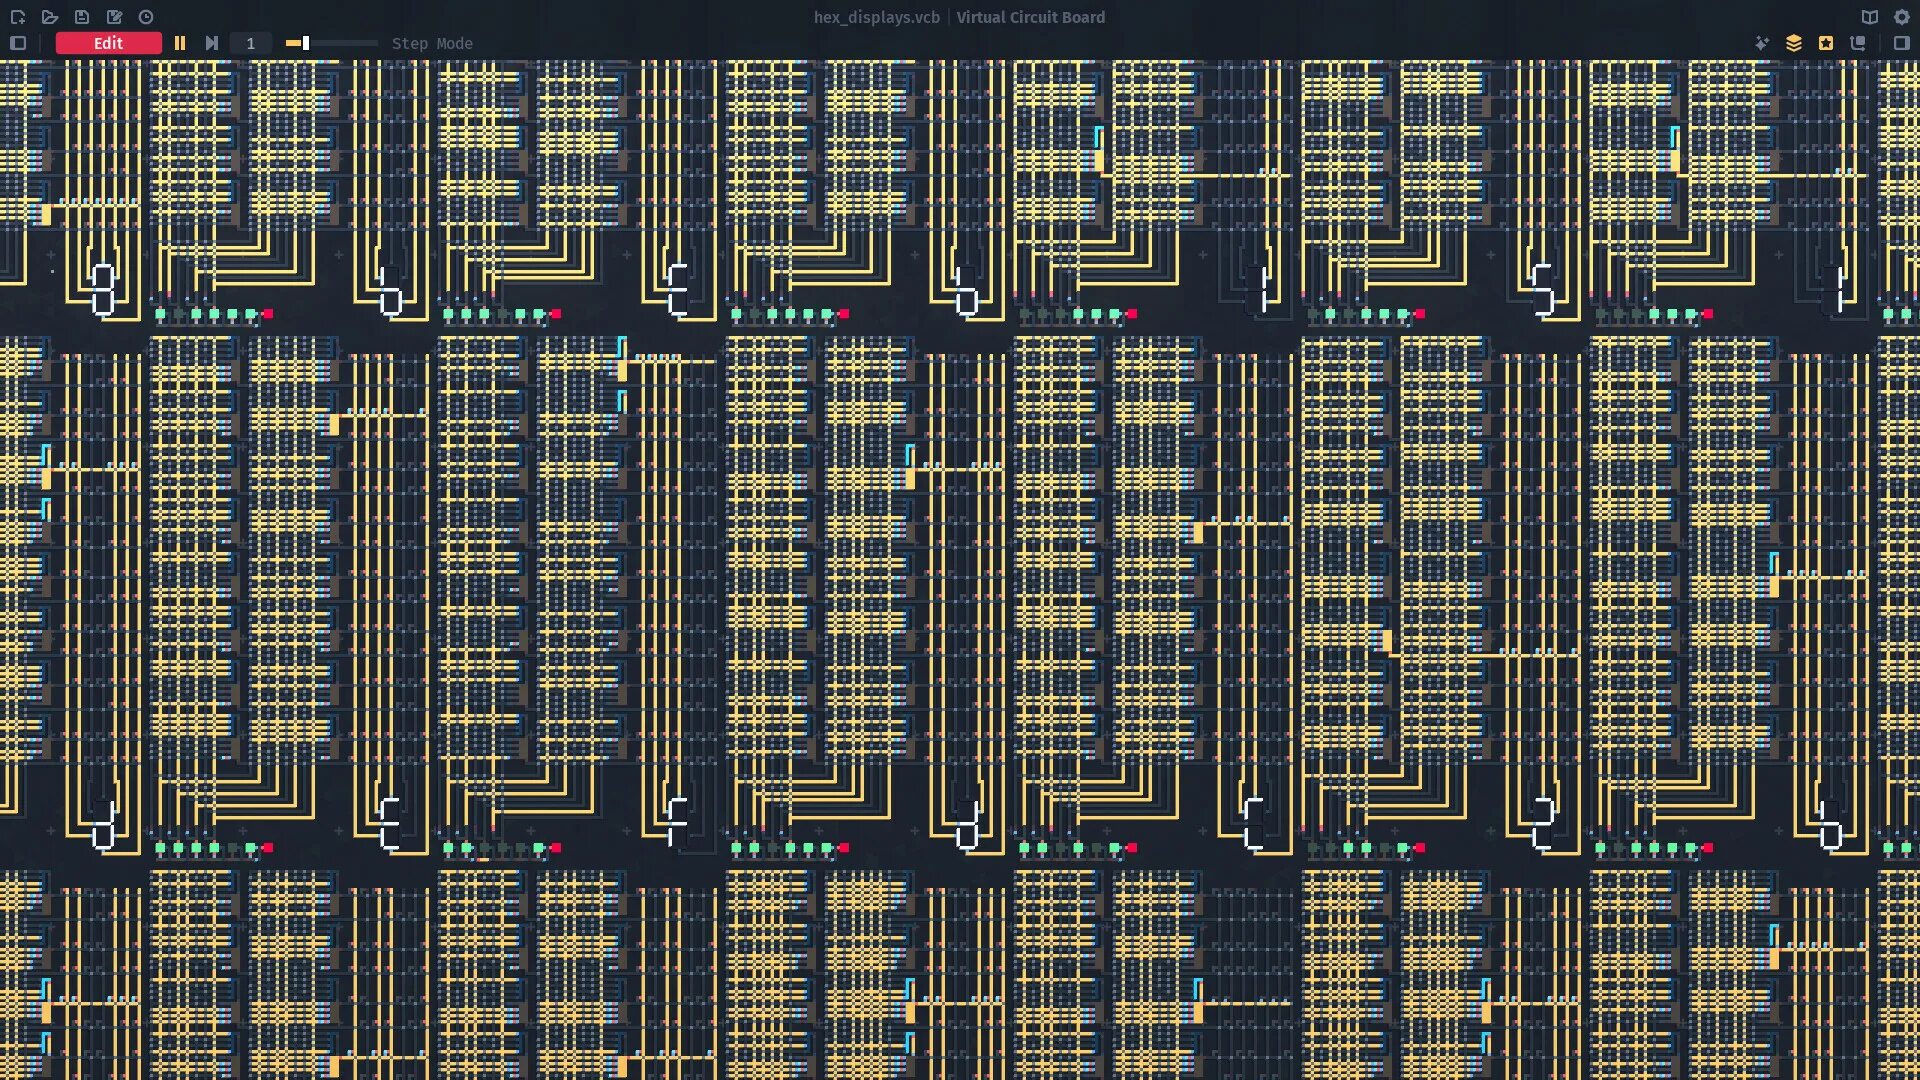Toggle the left sidebar panel icon

18,43
